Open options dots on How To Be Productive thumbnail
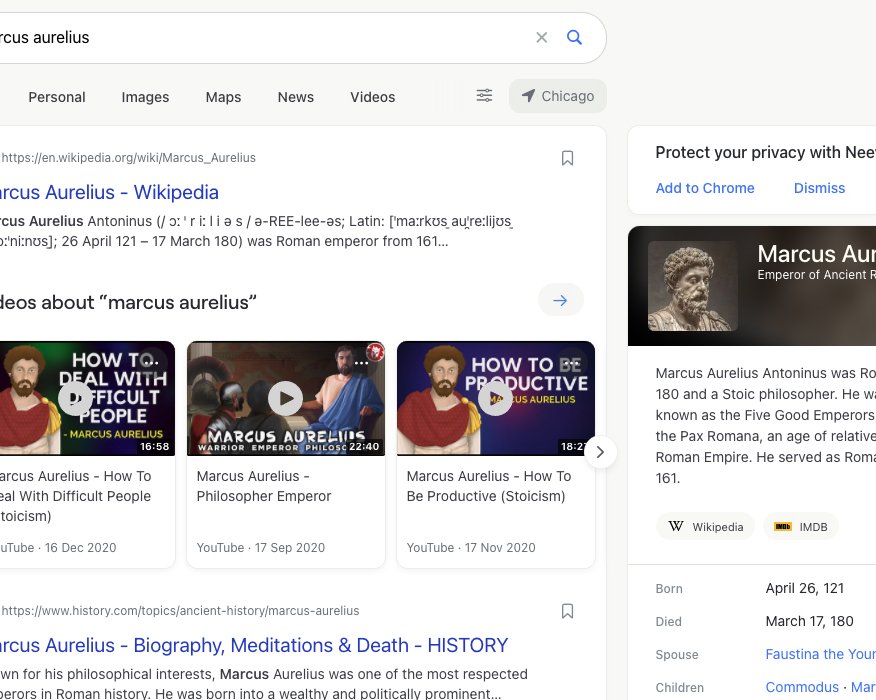 point(571,363)
